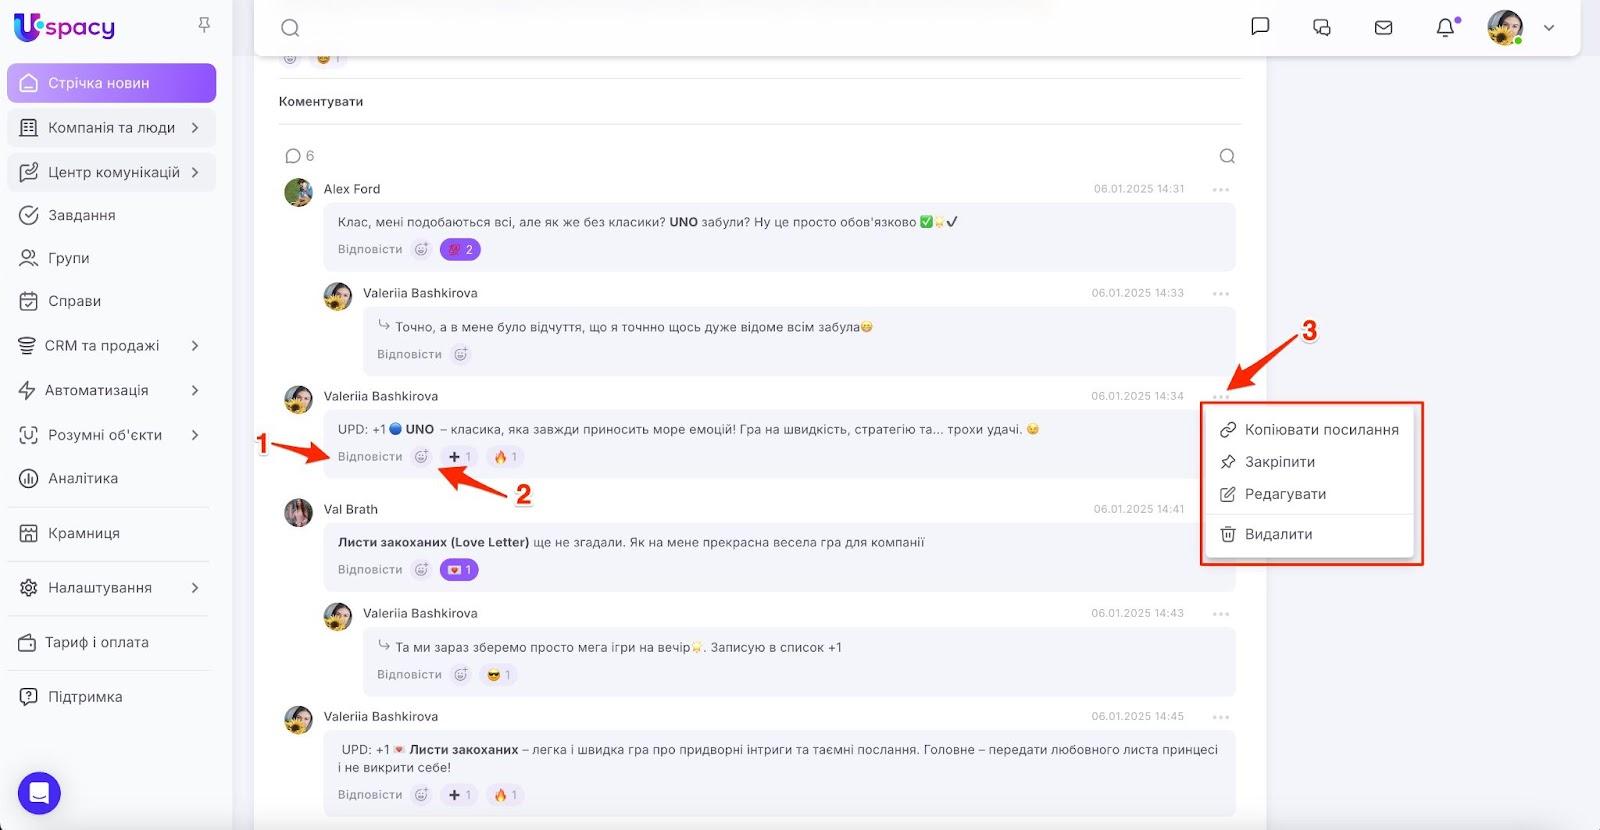Image resolution: width=1600 pixels, height=830 pixels.
Task: Open more options for the 14:33 reply
Action: click(1221, 293)
